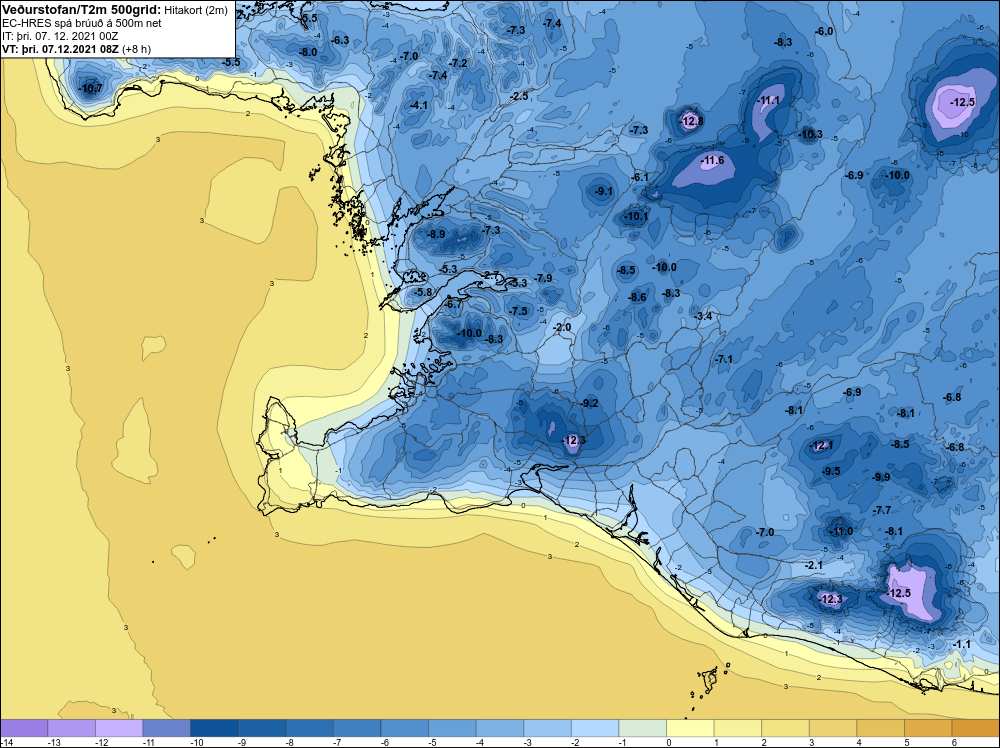The height and width of the screenshot is (748, 1000).
Task: Click the -6.1 temperature label
Action: click(640, 177)
